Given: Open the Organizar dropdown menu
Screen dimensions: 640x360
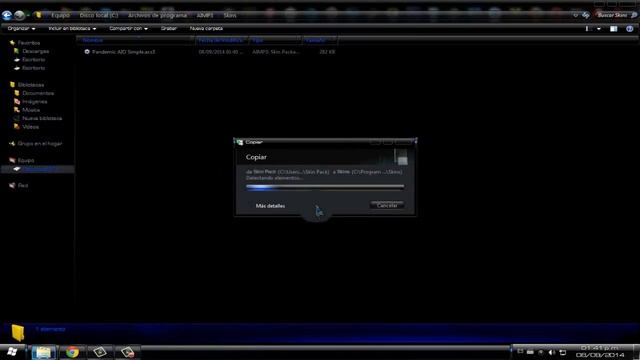Looking at the screenshot, I should click(21, 29).
